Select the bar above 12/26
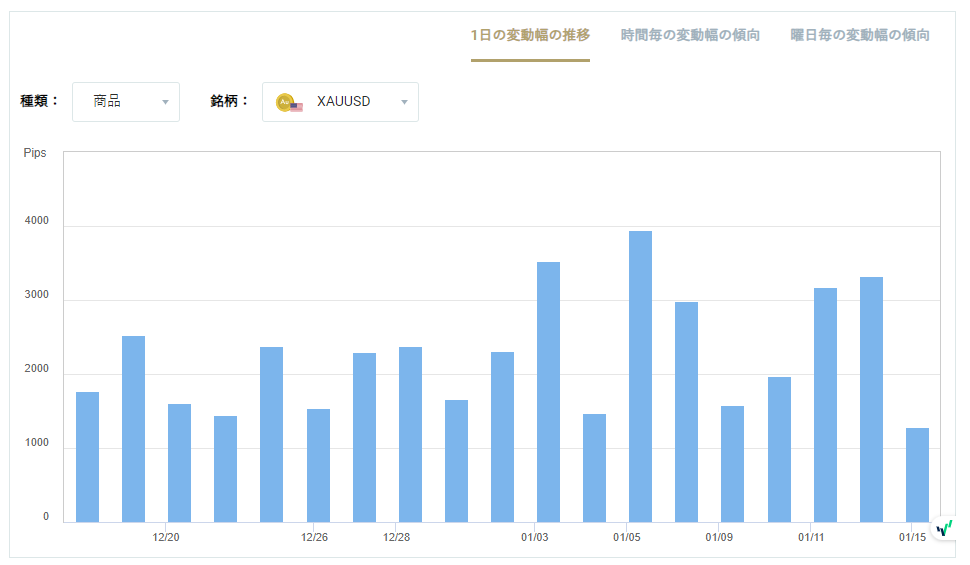The image size is (970, 565). click(x=319, y=465)
